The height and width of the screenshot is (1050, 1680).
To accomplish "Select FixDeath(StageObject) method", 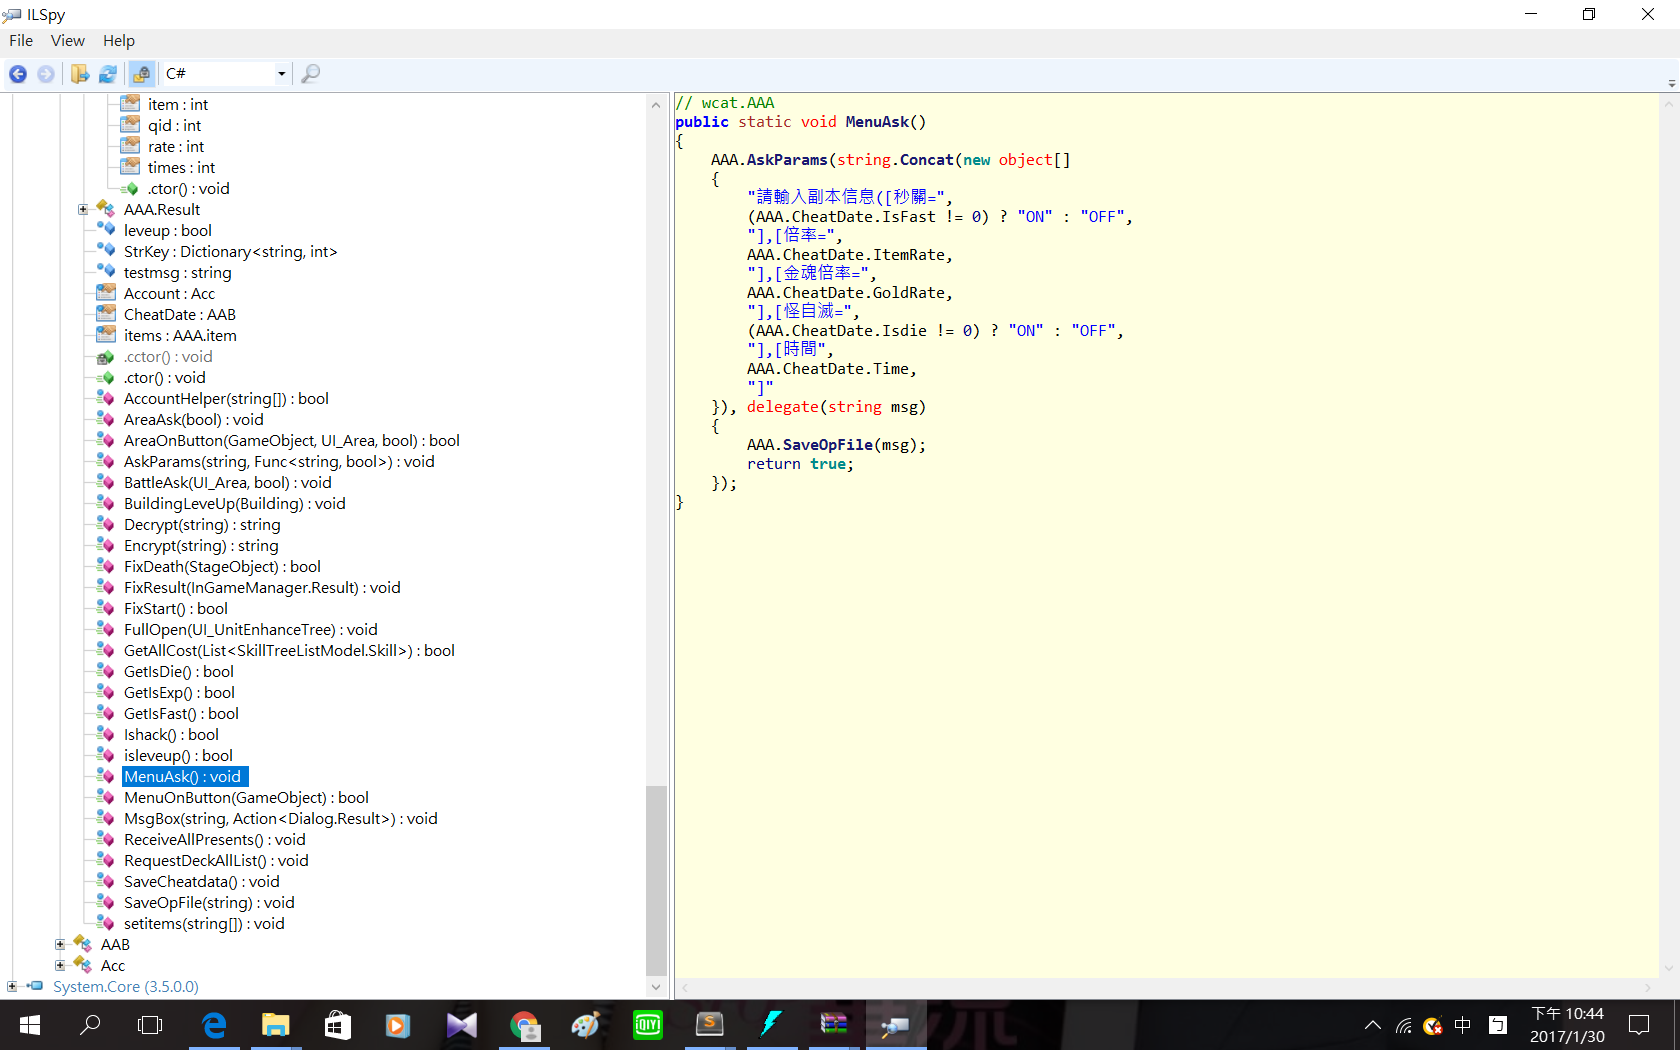I will pyautogui.click(x=222, y=567).
